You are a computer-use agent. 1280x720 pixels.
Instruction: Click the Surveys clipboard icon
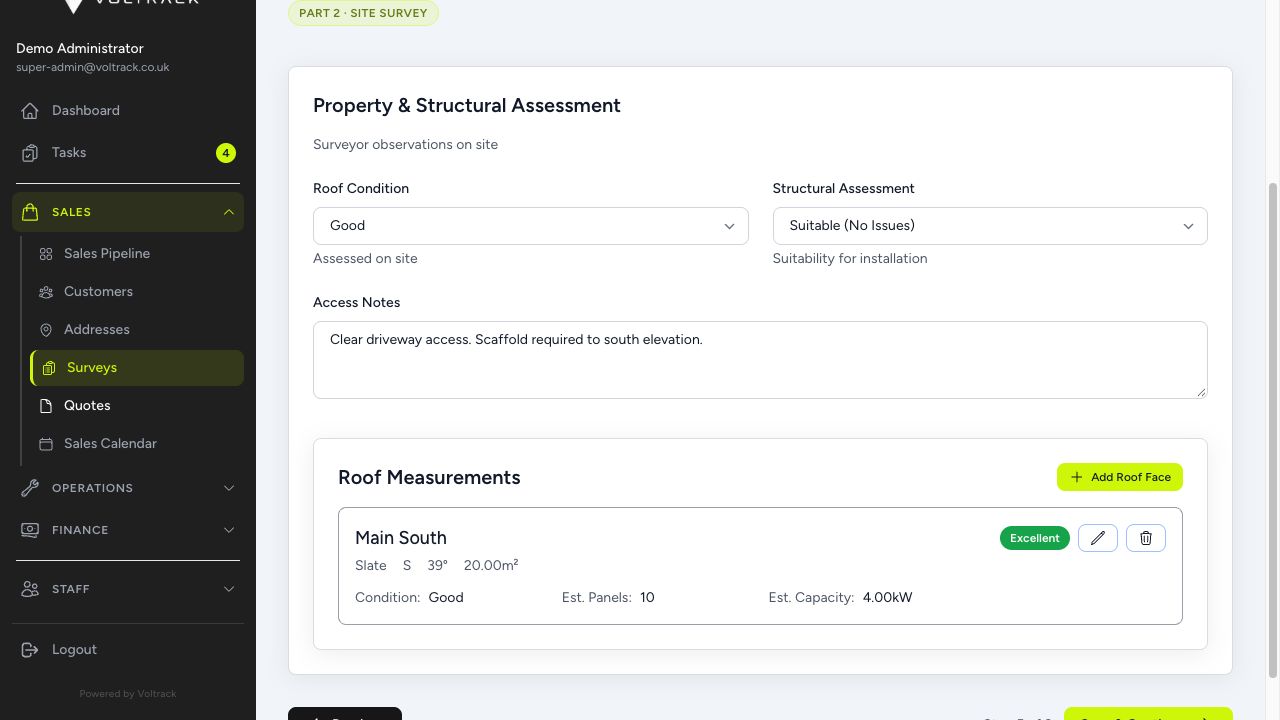click(49, 368)
